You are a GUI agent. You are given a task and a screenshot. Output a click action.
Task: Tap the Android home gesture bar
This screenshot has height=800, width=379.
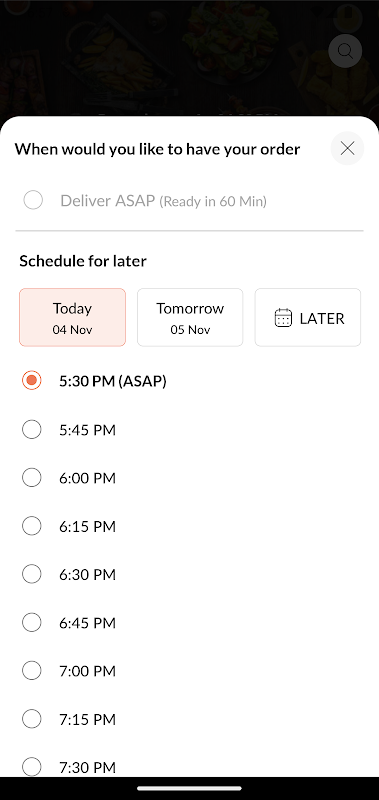pyautogui.click(x=189, y=788)
